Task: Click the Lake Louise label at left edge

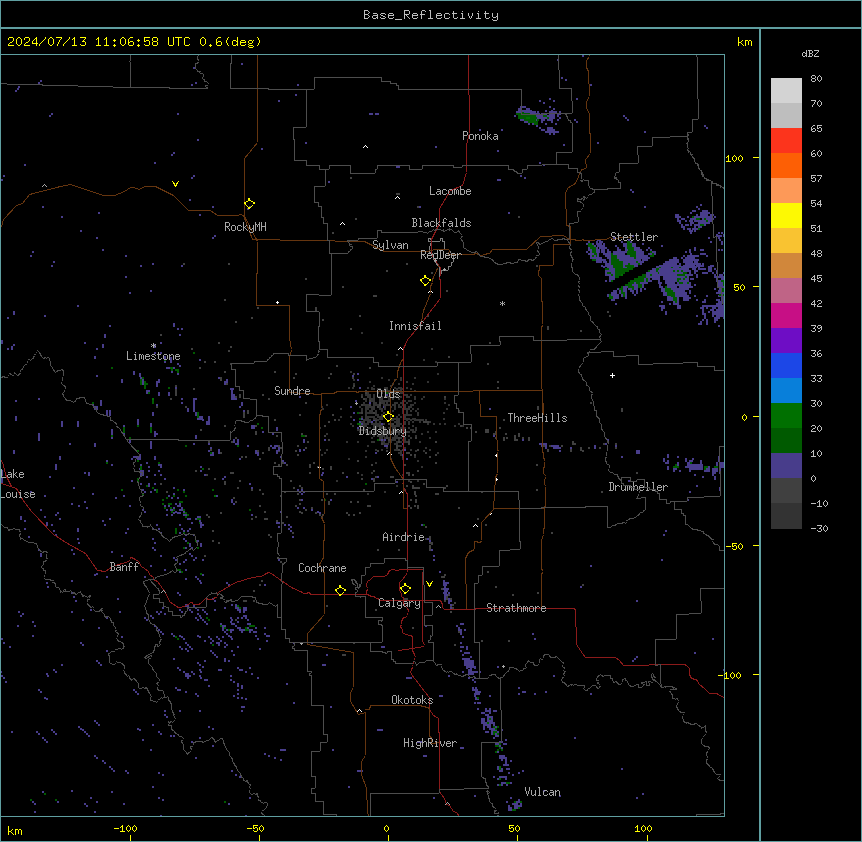Action: pos(18,484)
